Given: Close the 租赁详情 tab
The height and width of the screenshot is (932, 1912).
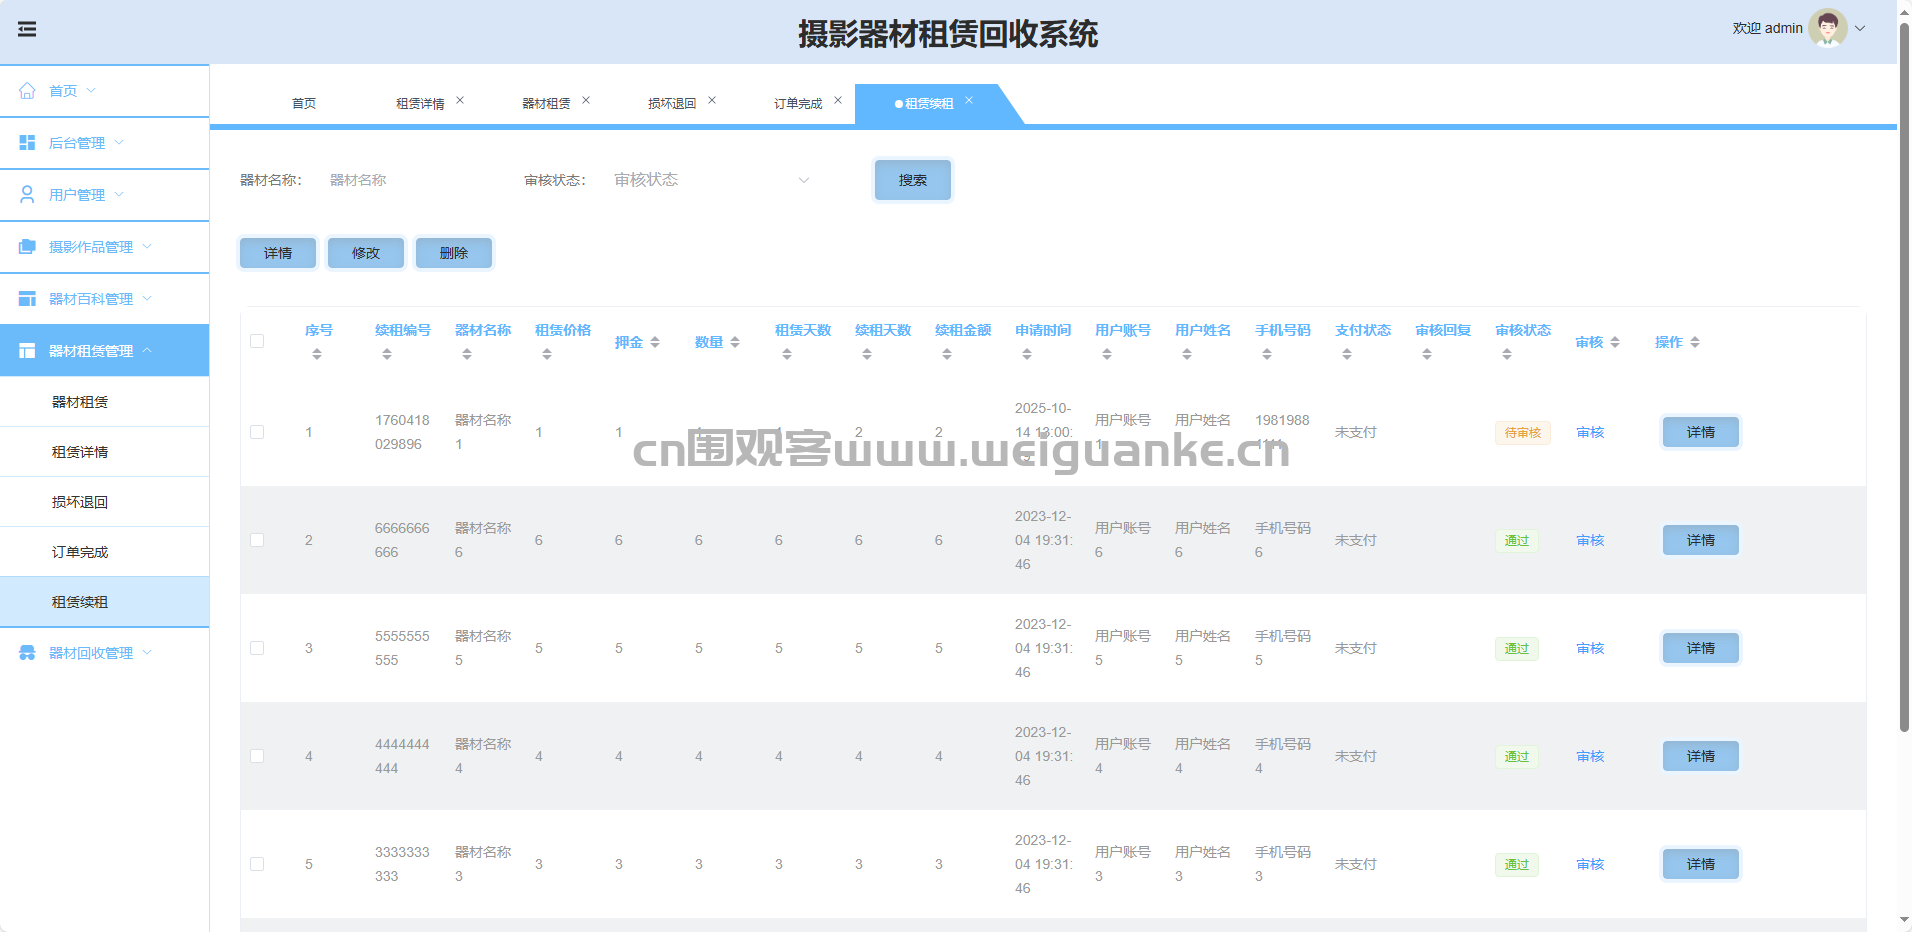Looking at the screenshot, I should (x=460, y=100).
